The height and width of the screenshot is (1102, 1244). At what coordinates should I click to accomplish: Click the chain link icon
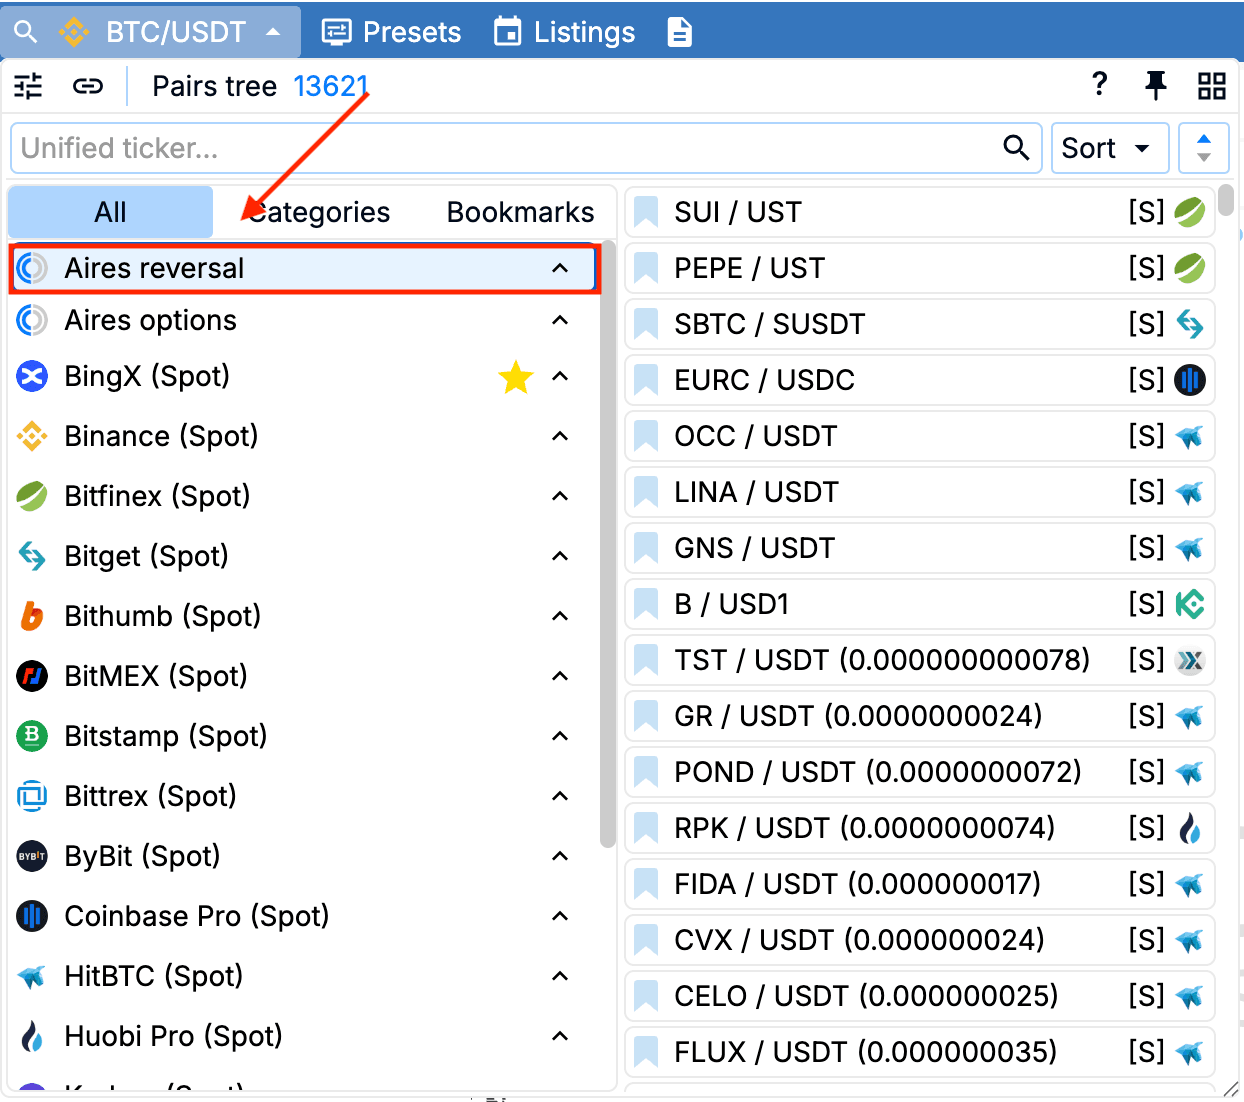pos(88,86)
